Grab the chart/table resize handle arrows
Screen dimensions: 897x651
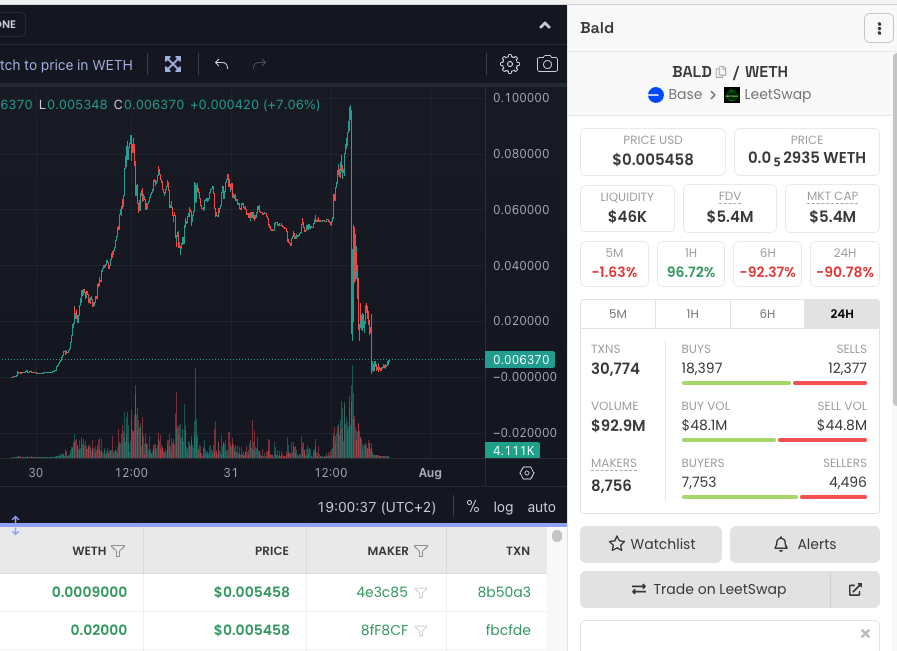pyautogui.click(x=15, y=525)
